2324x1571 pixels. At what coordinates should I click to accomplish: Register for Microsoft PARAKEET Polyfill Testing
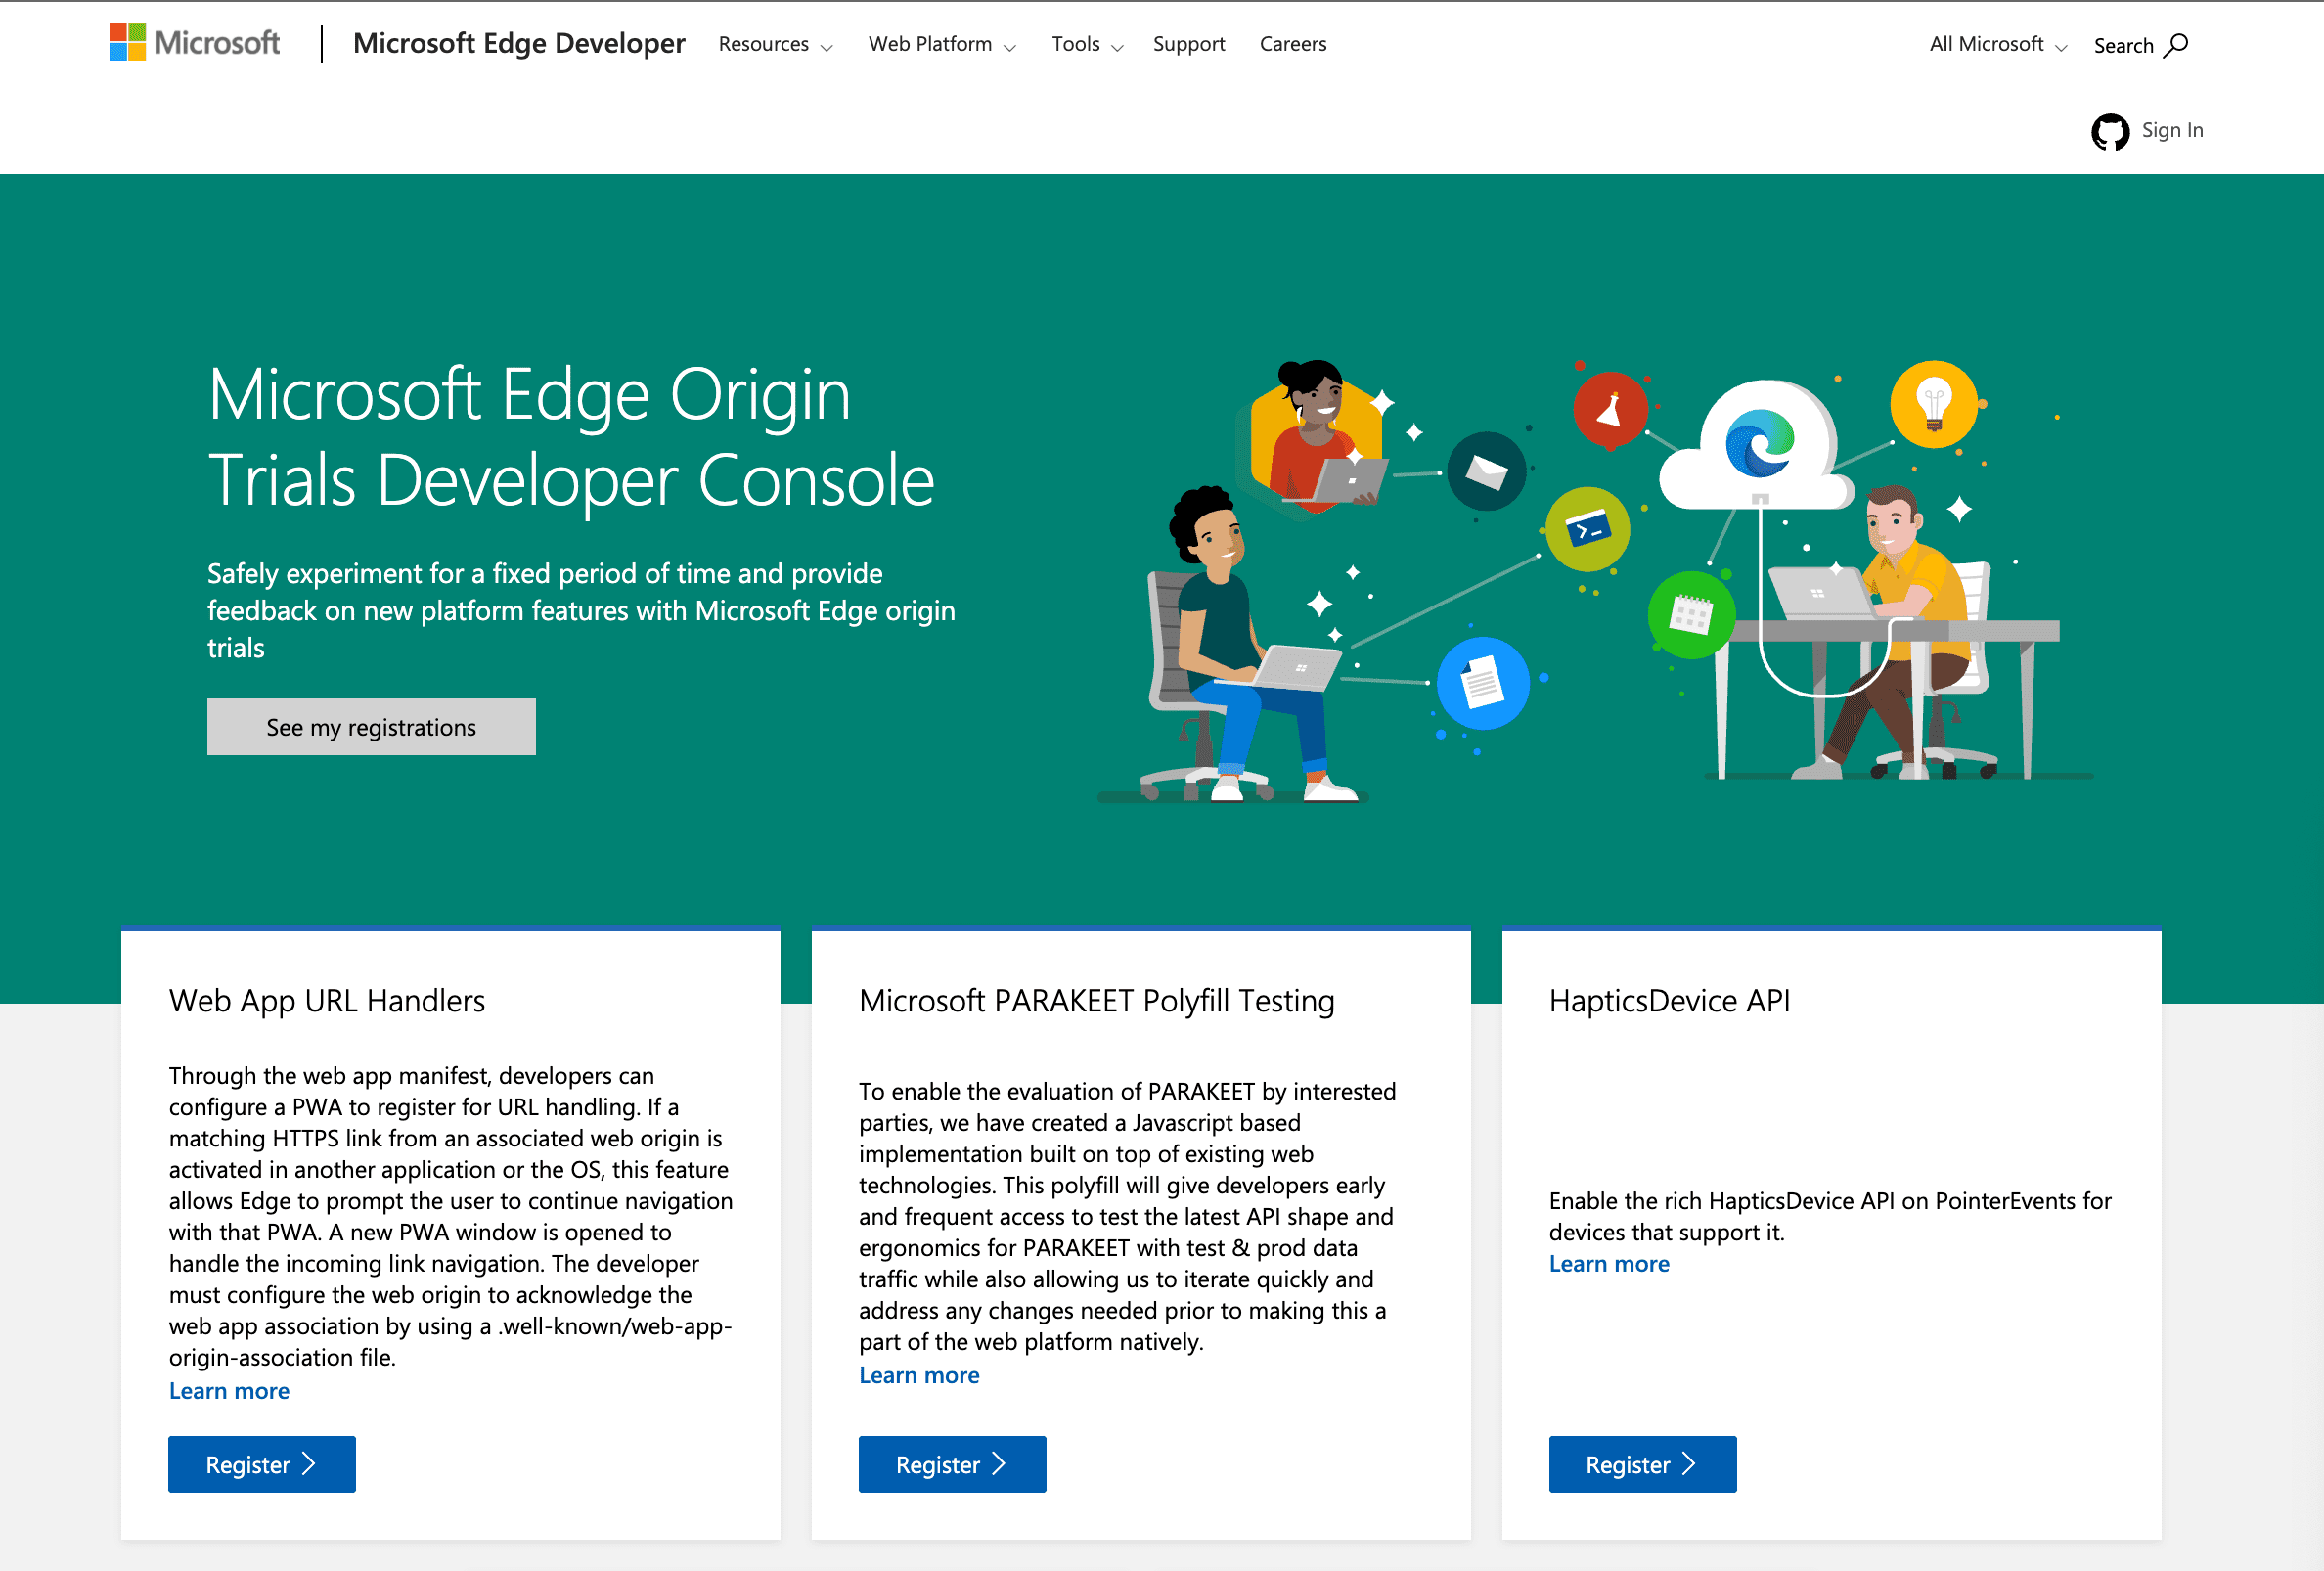click(952, 1462)
